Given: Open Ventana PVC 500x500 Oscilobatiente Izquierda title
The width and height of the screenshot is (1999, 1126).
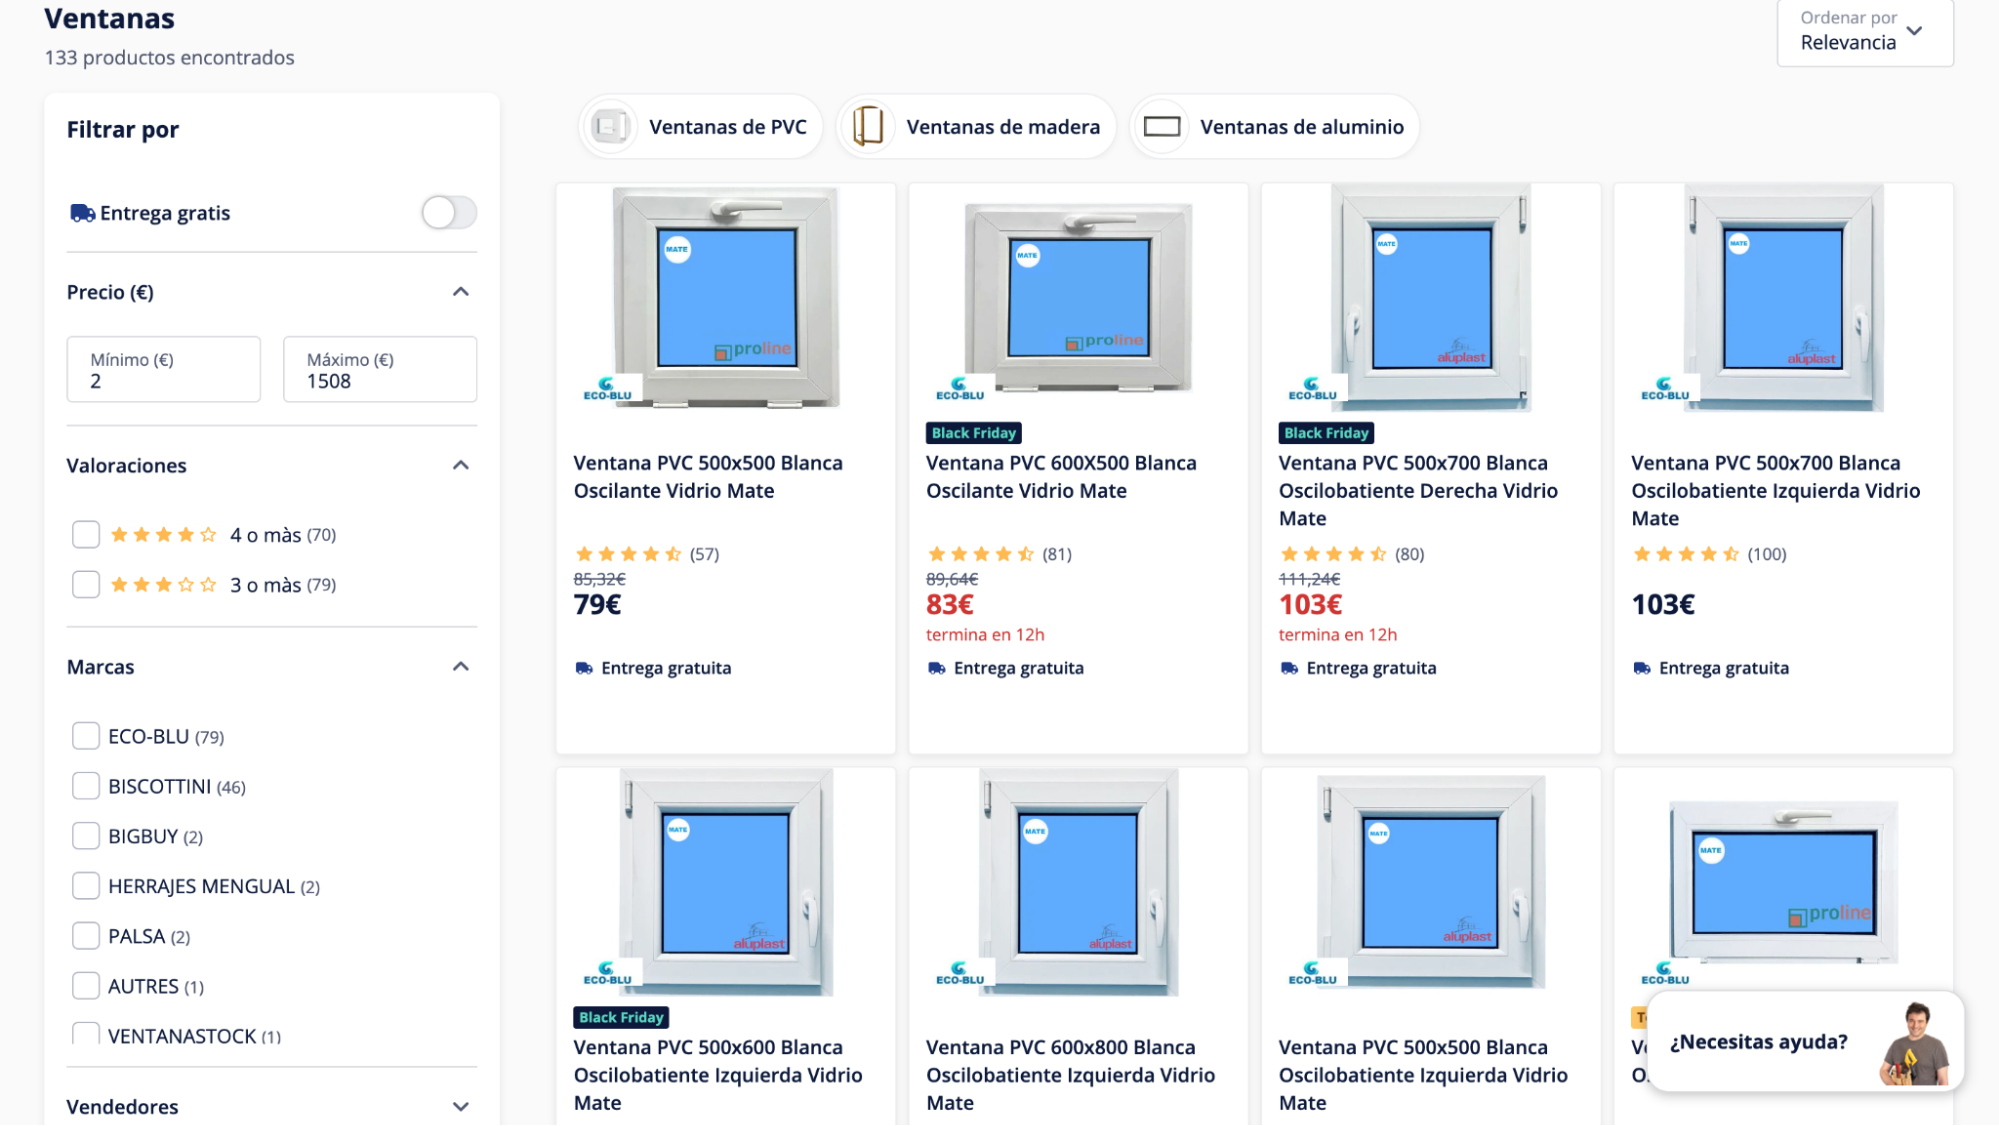Looking at the screenshot, I should click(x=1423, y=1075).
